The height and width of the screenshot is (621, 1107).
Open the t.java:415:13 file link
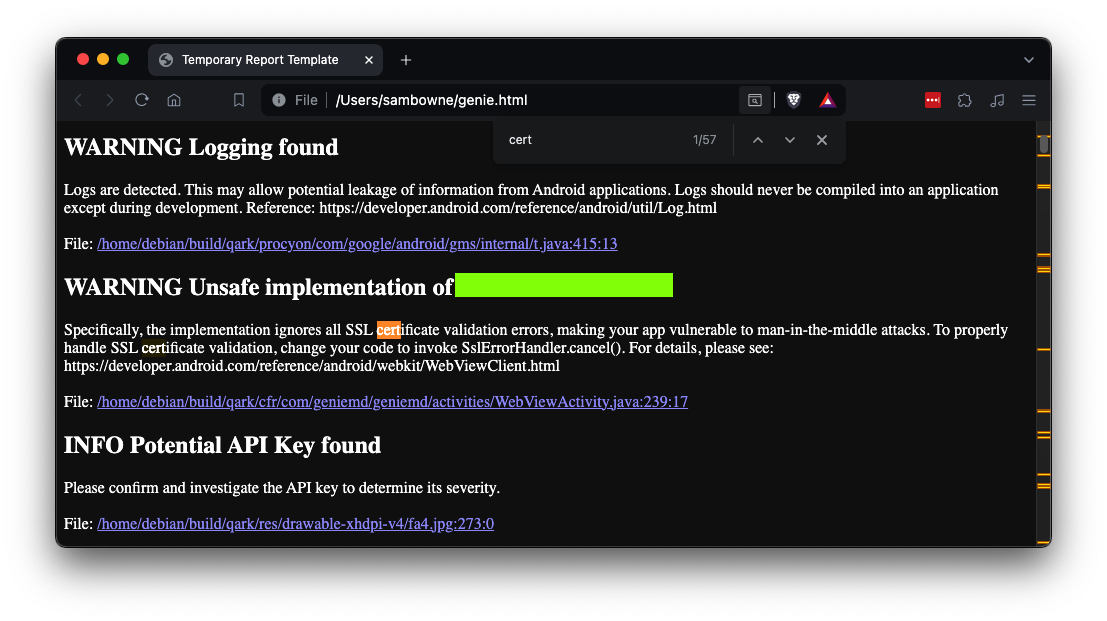357,244
